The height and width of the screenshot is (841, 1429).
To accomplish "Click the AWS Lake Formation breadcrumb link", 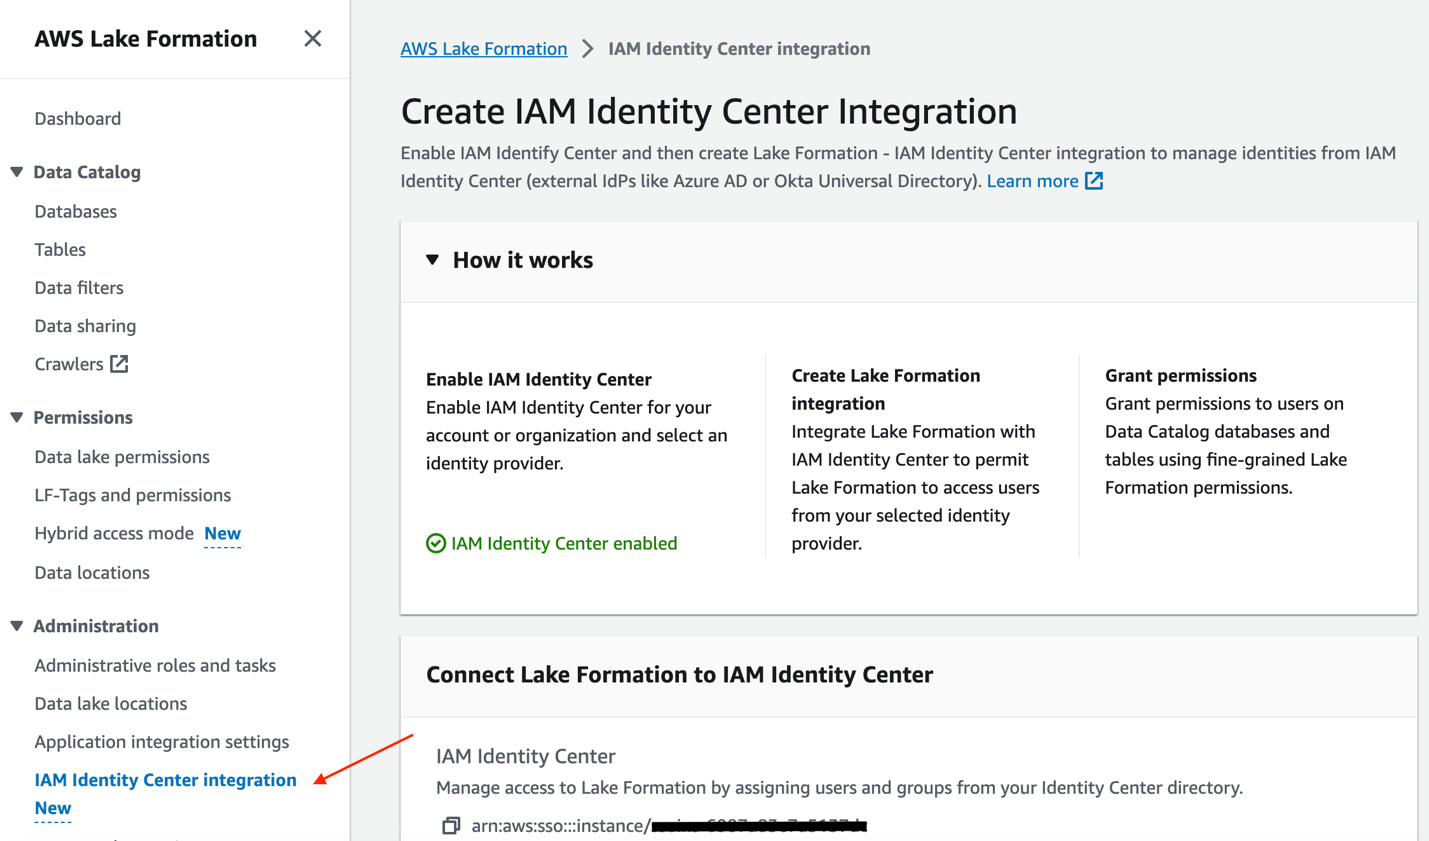I will coord(484,49).
